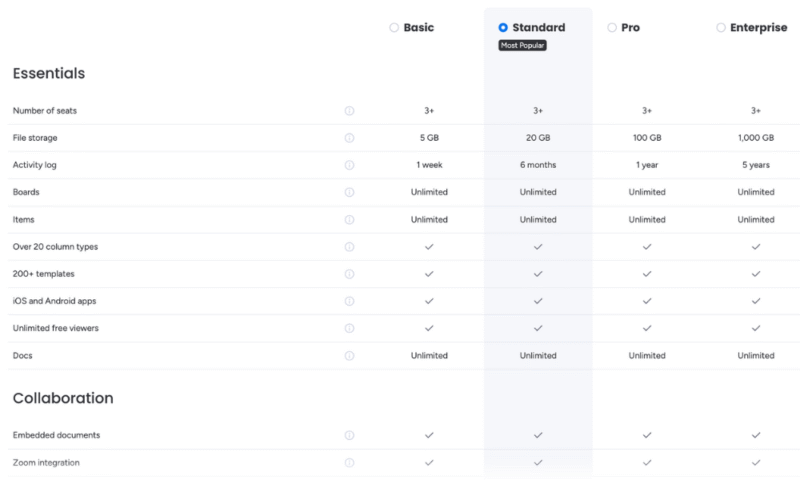Show info for Unlimited free viewers
The width and height of the screenshot is (800, 480).
pyautogui.click(x=350, y=327)
